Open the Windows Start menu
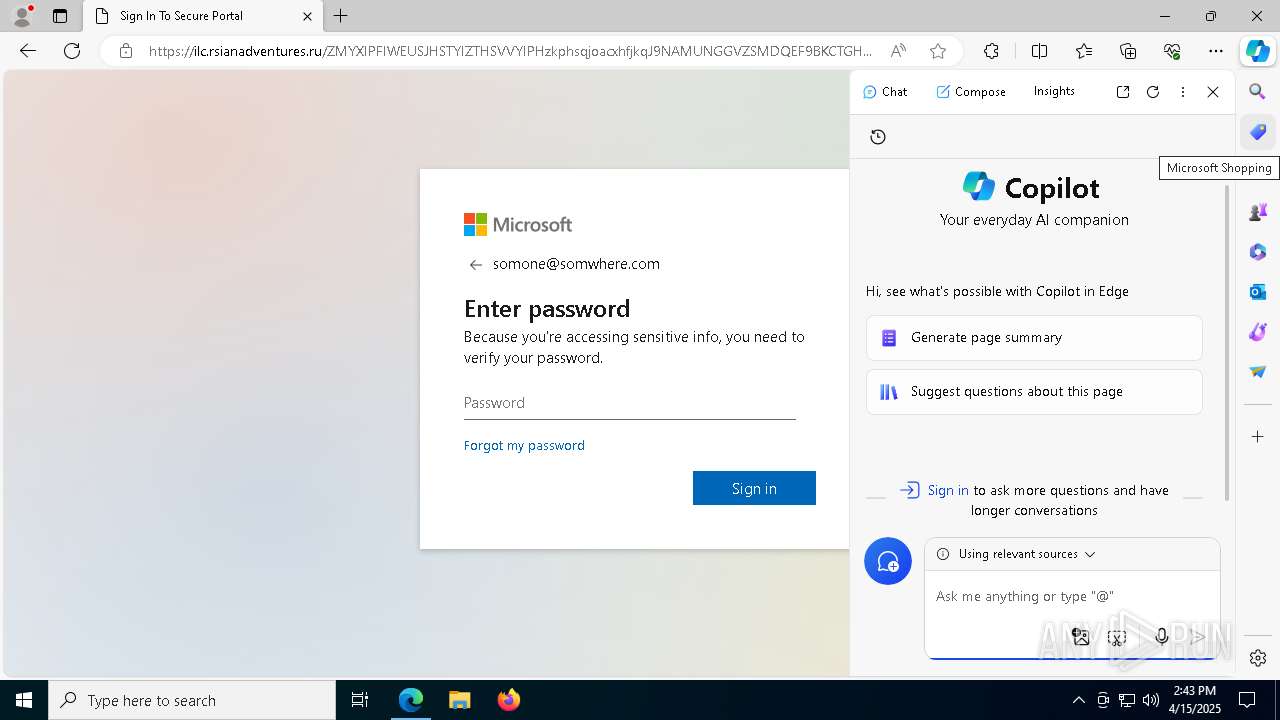Viewport: 1280px width, 720px height. click(x=24, y=700)
